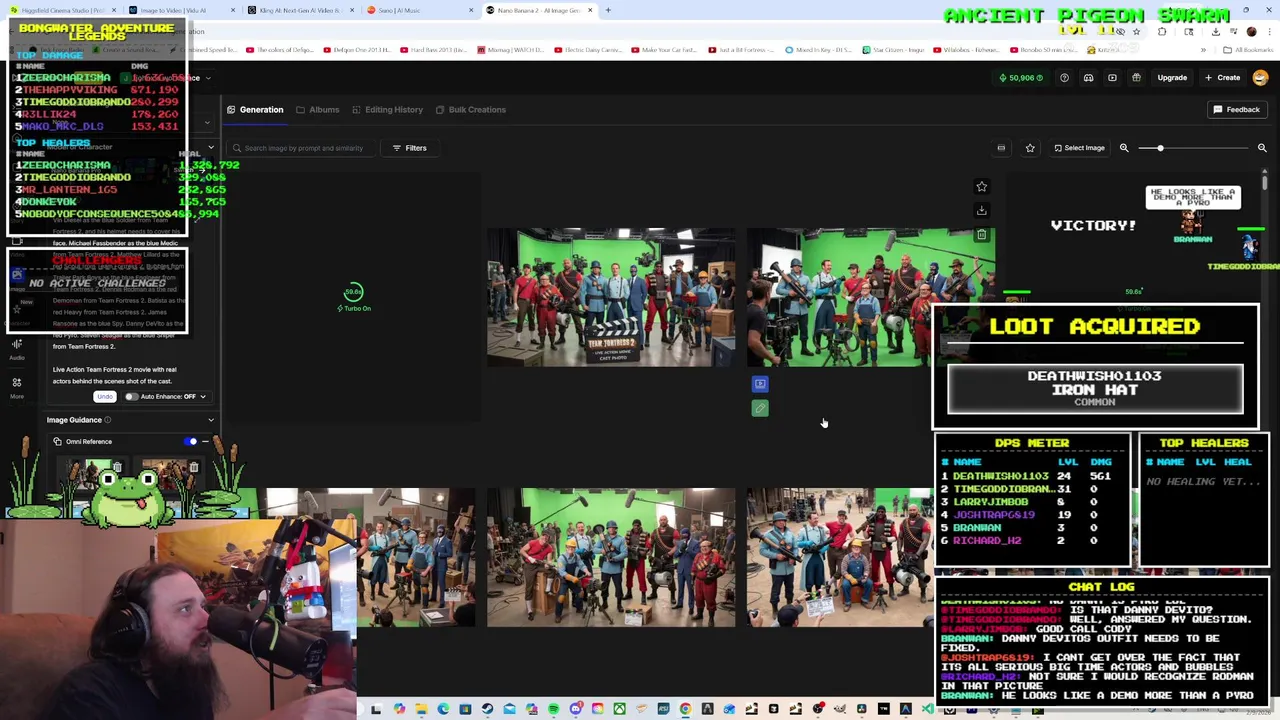This screenshot has height=720, width=1280.
Task: Click the zoom-out magnifier icon
Action: (1124, 148)
